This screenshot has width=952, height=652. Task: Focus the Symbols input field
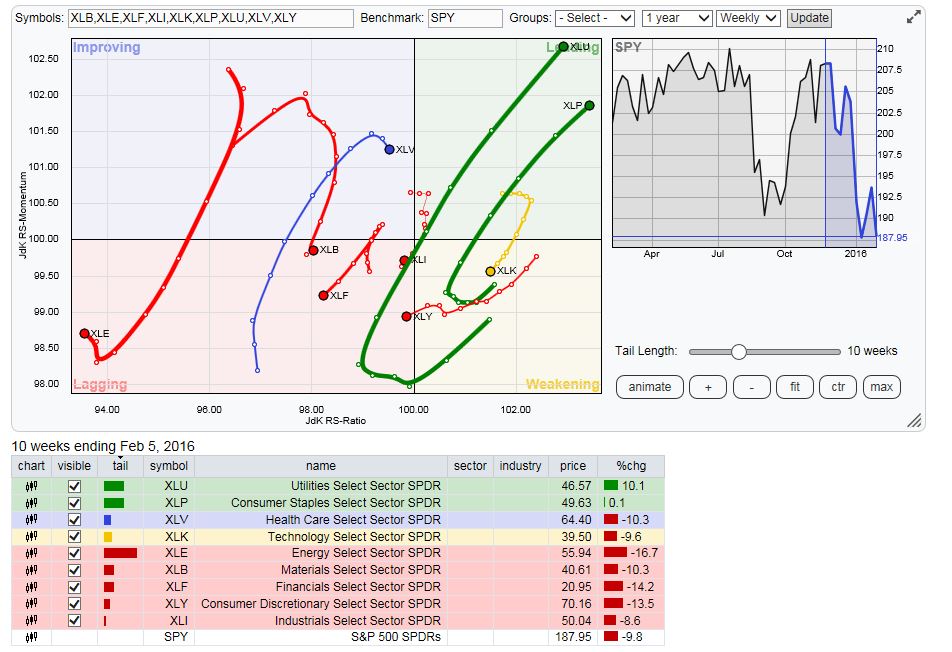point(211,18)
